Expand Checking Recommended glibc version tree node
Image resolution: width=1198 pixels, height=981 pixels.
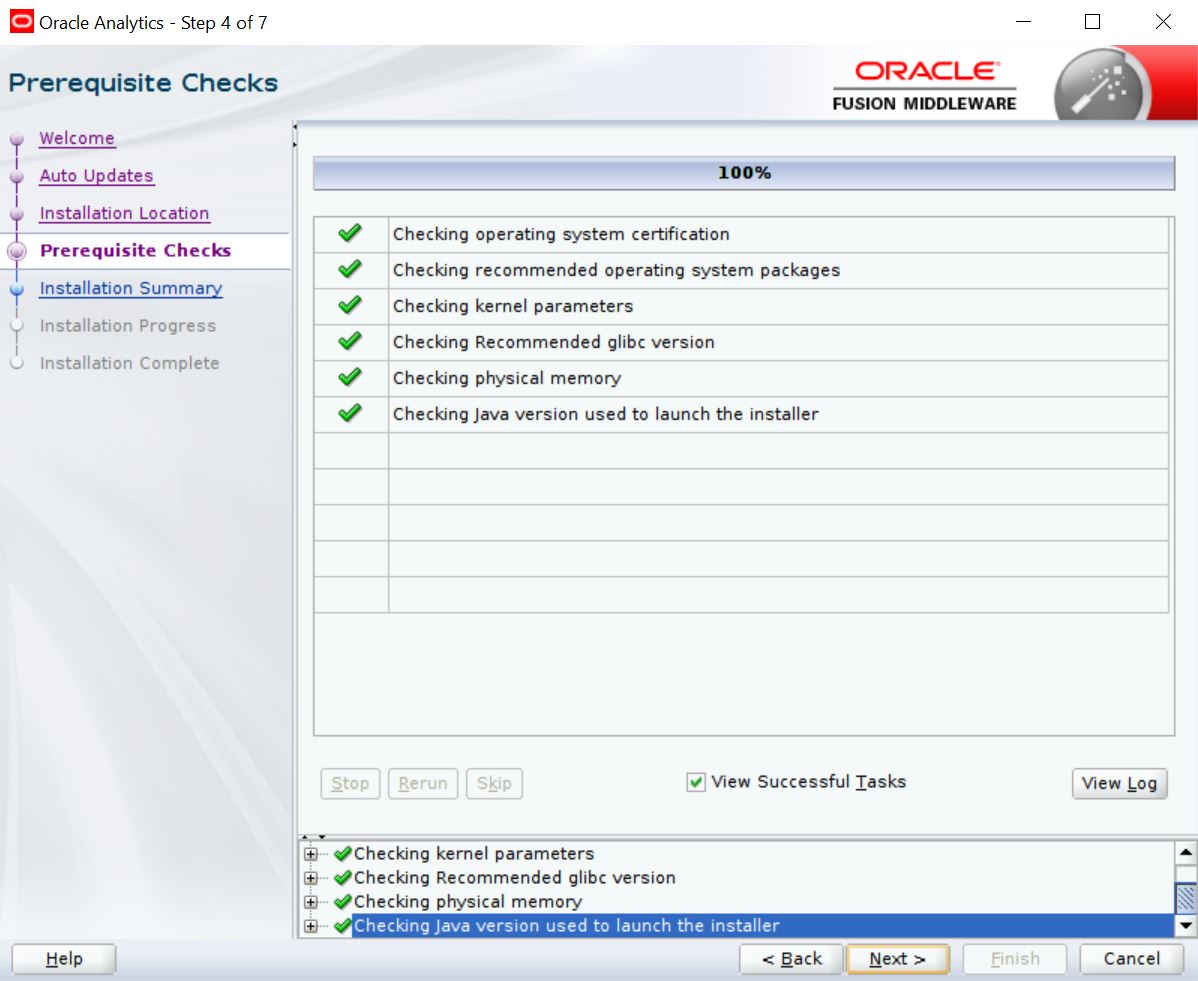click(x=310, y=878)
